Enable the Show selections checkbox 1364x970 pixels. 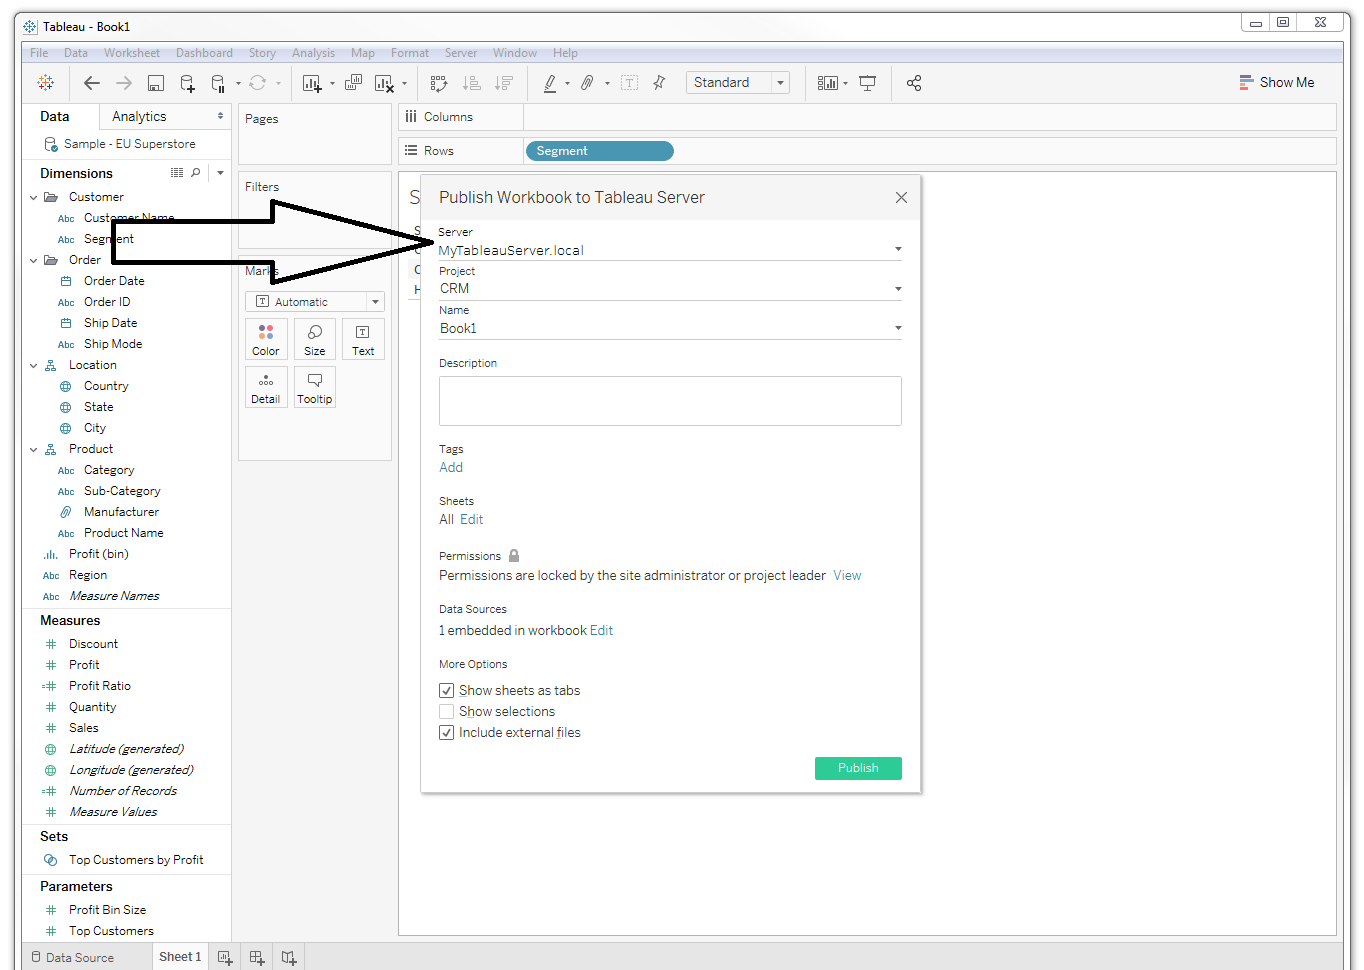click(x=447, y=711)
